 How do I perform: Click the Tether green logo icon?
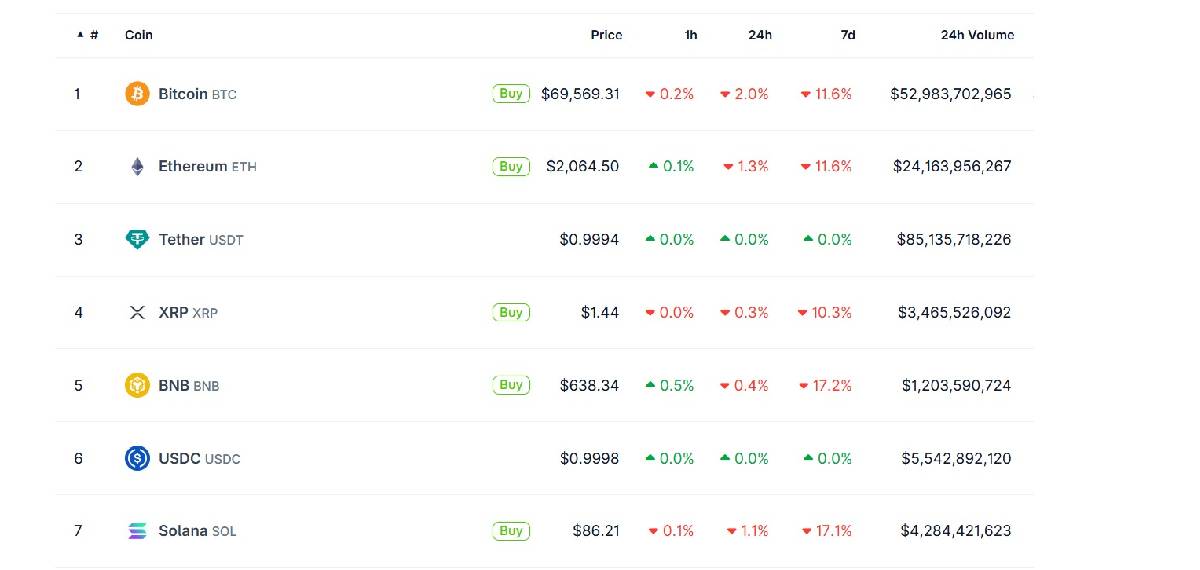coord(137,240)
